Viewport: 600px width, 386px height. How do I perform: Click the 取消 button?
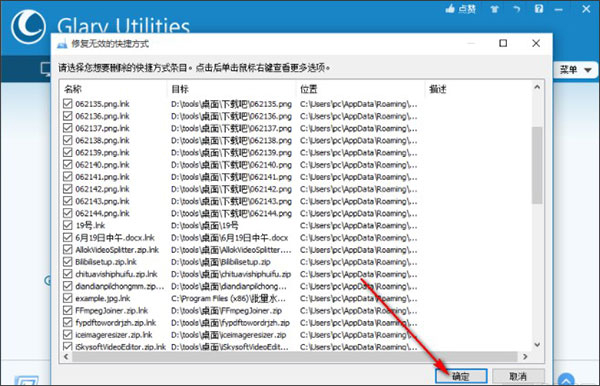518,376
